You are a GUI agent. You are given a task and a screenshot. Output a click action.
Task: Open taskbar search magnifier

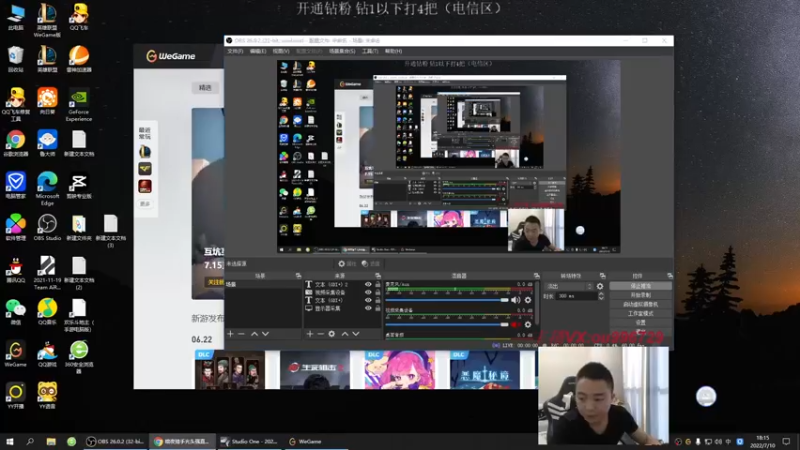coord(30,441)
